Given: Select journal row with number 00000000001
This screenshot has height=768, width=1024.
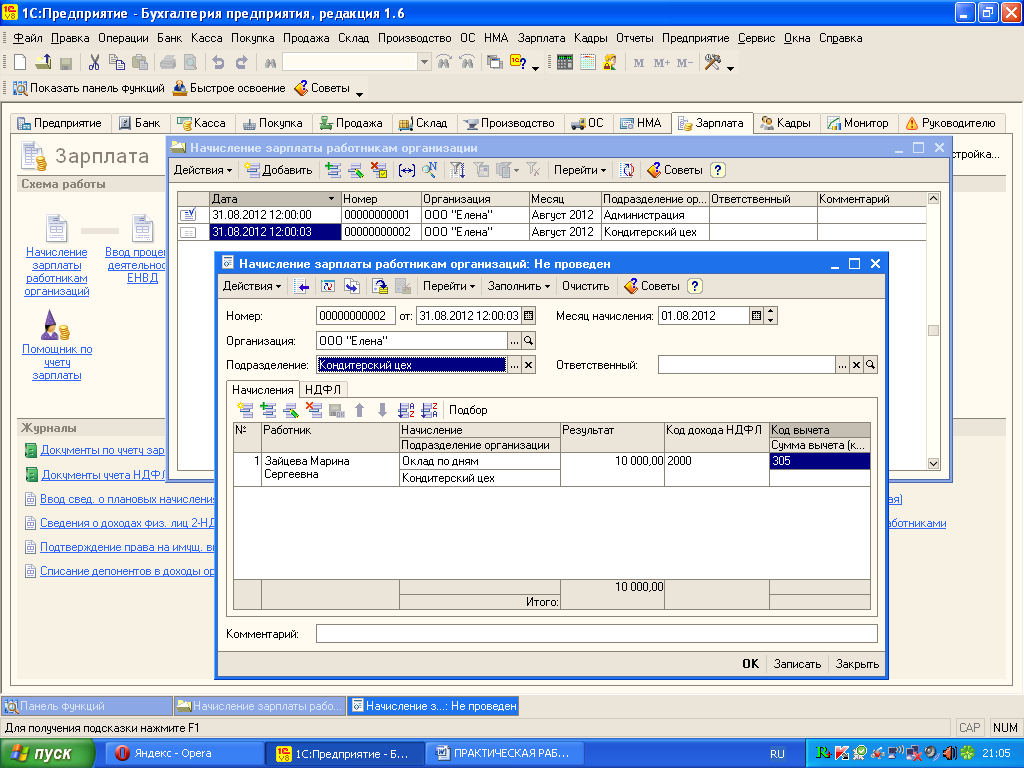Looking at the screenshot, I should pyautogui.click(x=551, y=215).
